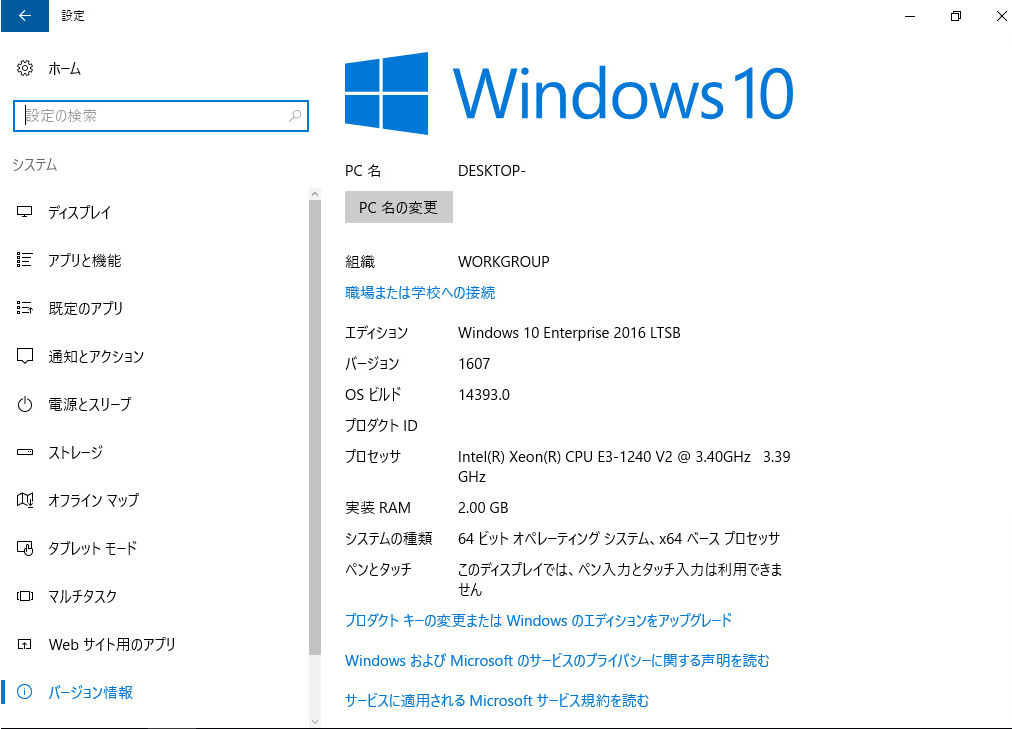Click the Default apps icon
The width and height of the screenshot is (1012, 729).
click(x=25, y=309)
